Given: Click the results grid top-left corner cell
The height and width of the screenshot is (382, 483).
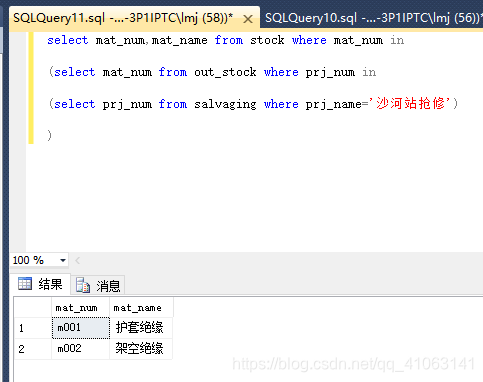Looking at the screenshot, I should pos(33,308).
